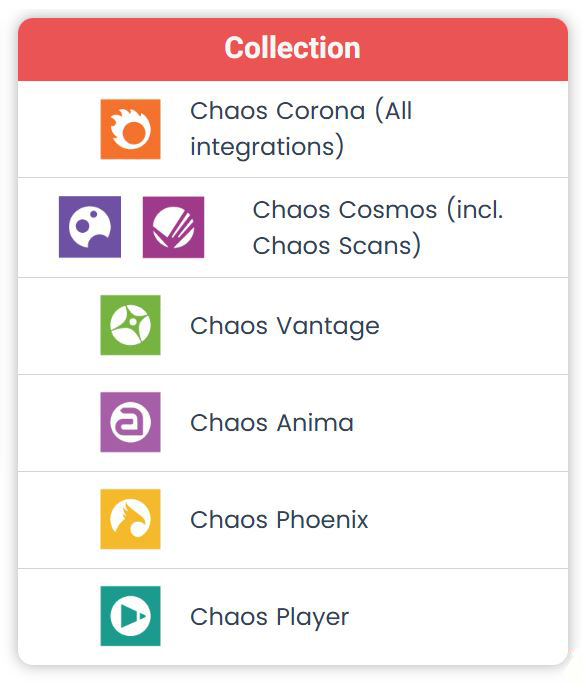Select the yellow Chaos Phoenix bird icon
Viewport: 582px width, 684px height.
[x=130, y=519]
